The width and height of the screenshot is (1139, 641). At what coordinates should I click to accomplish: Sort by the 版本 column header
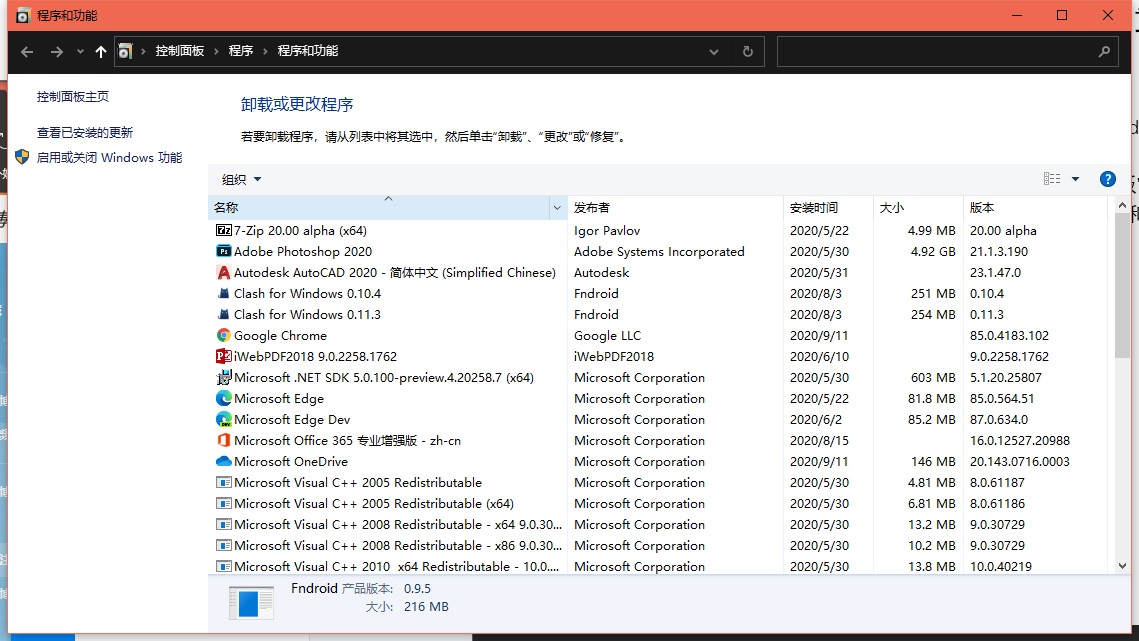coord(1035,208)
